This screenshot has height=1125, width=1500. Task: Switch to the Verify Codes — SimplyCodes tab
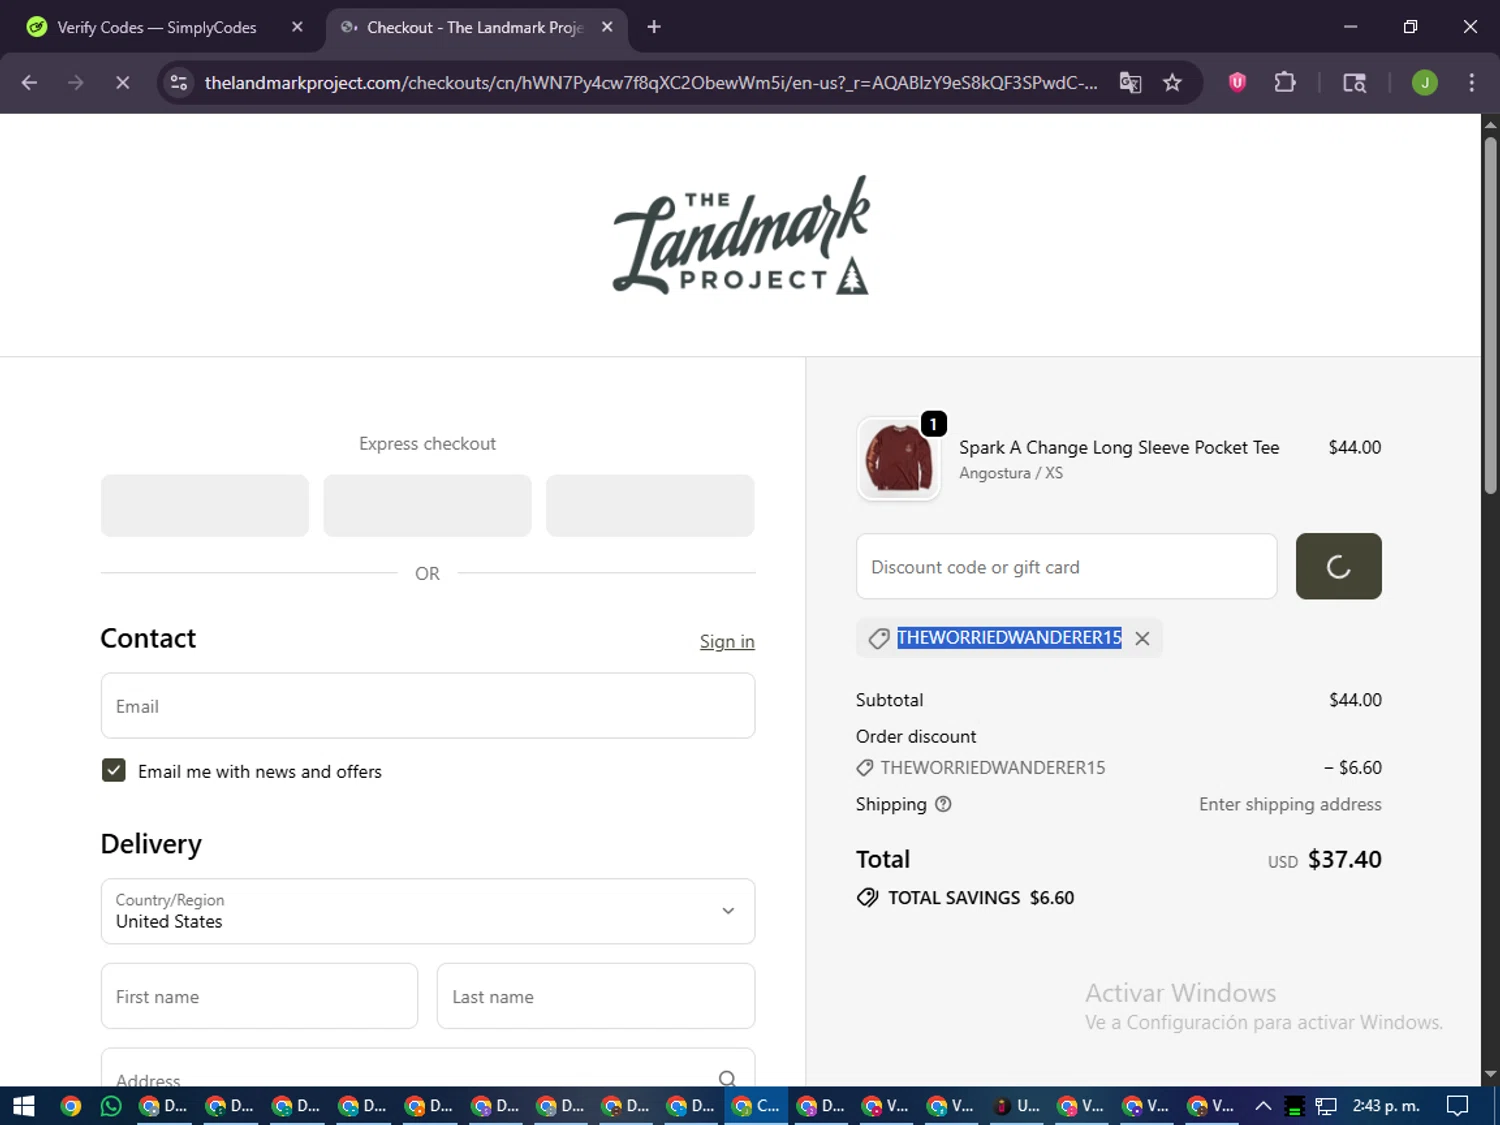157,27
